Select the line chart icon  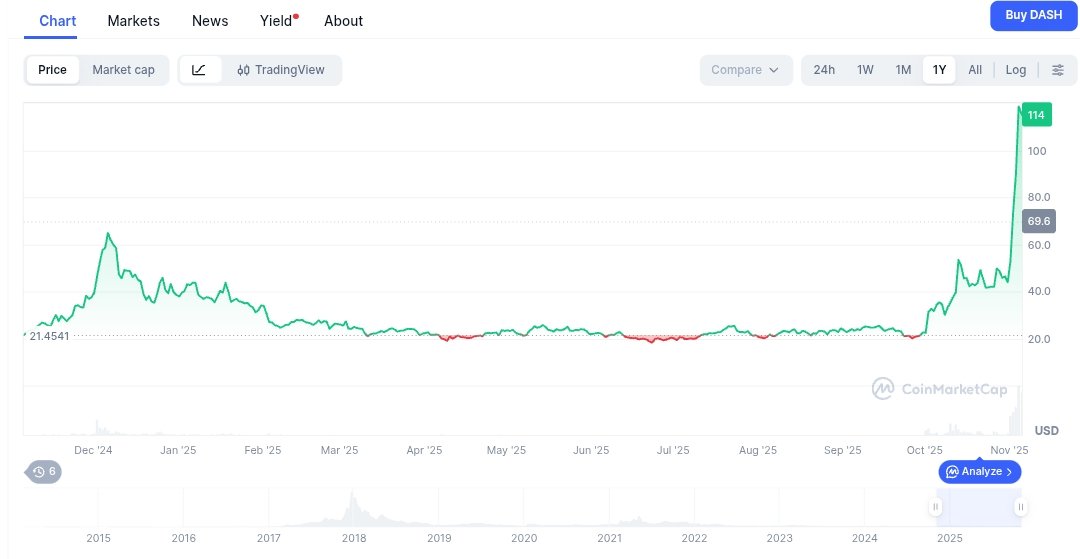(x=199, y=70)
